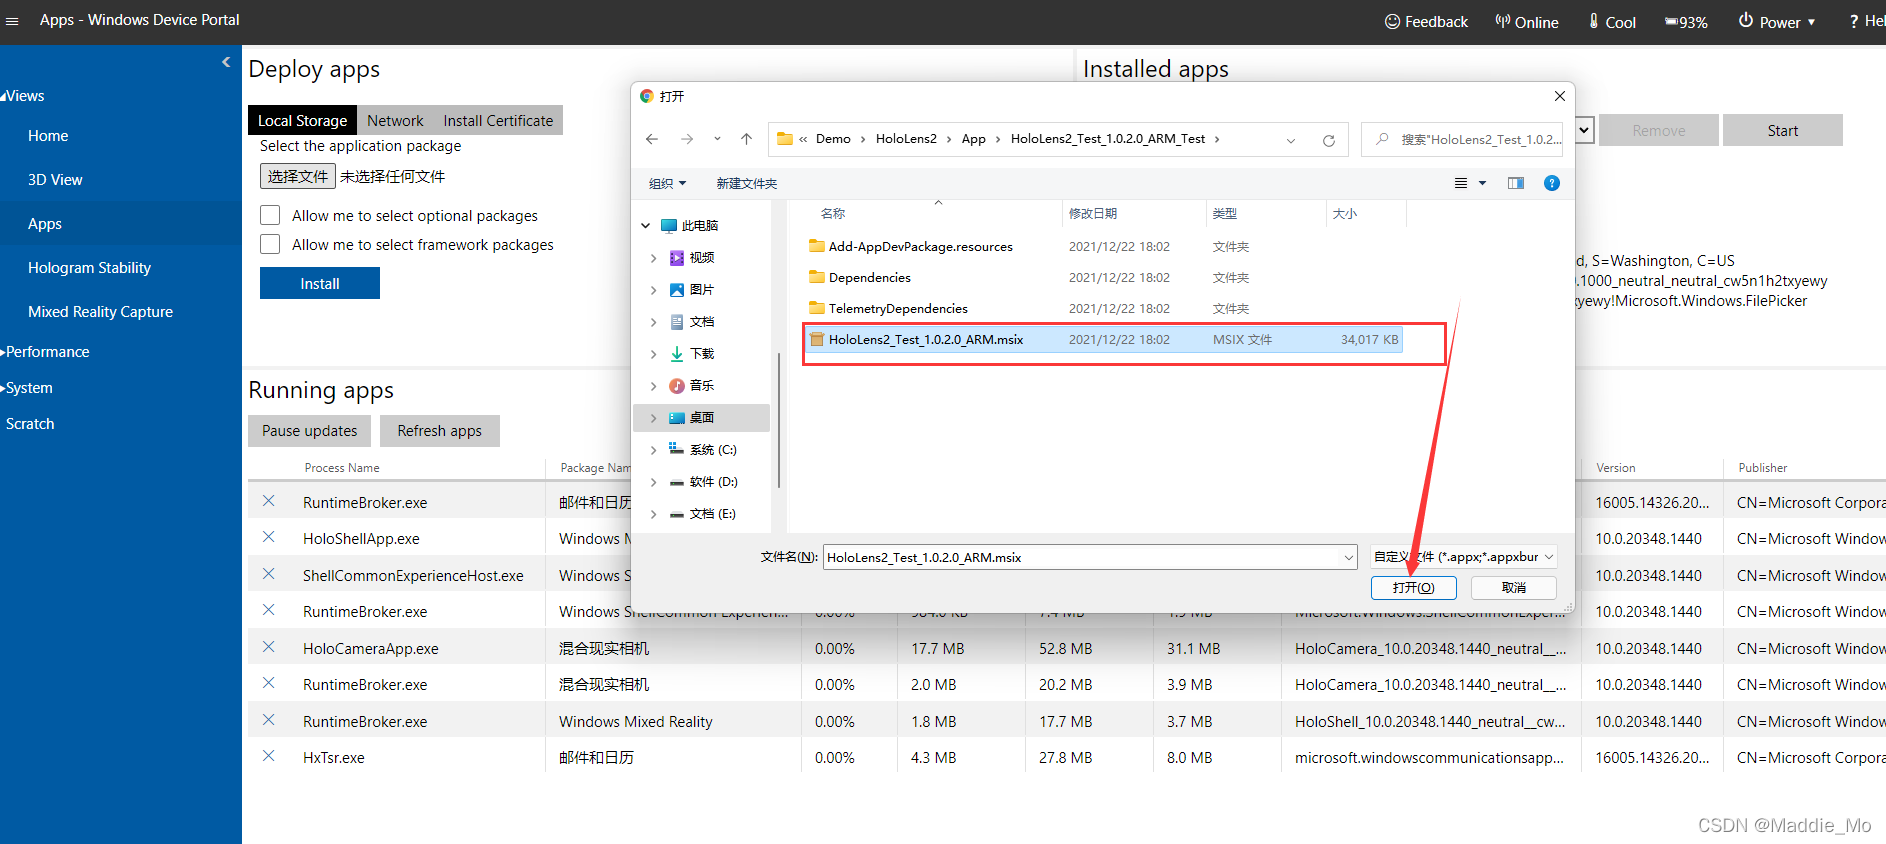Expand the 下载 tree node
This screenshot has height=844, width=1886.
654,354
